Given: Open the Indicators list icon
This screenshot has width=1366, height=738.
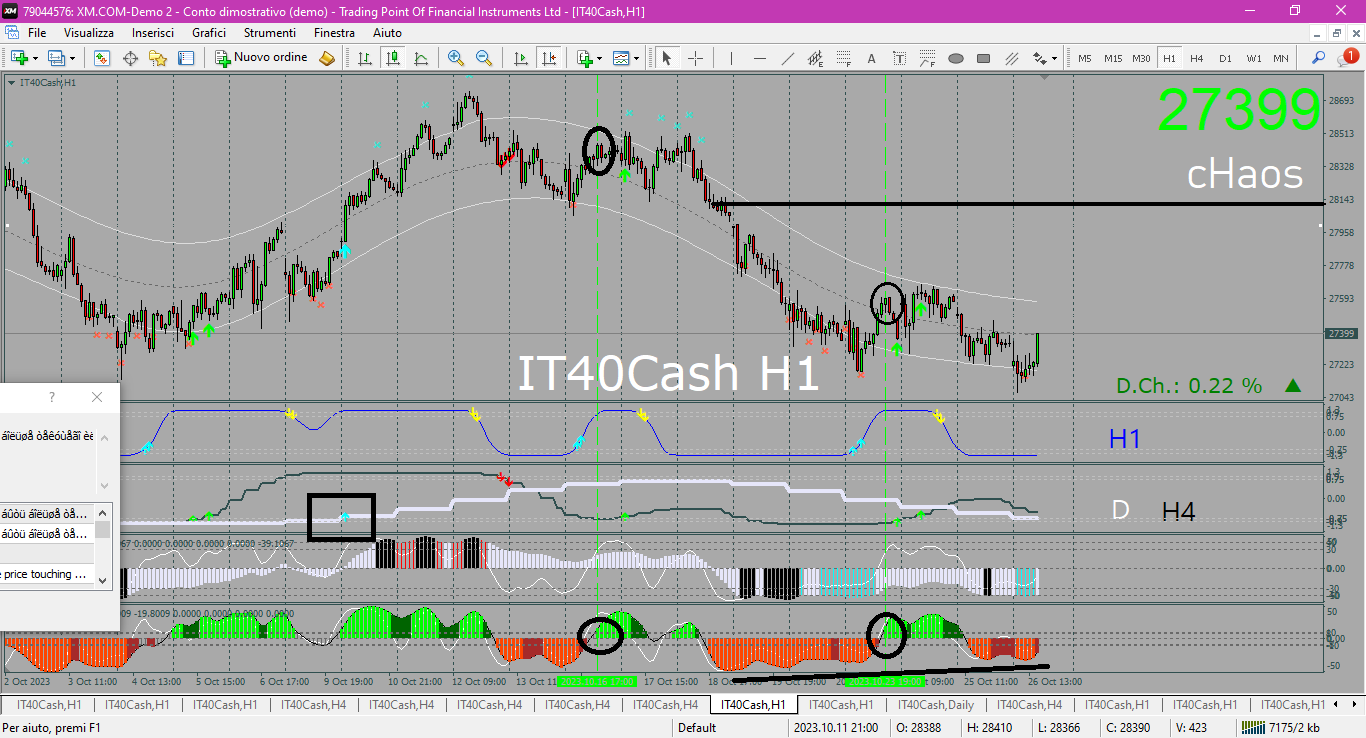Looking at the screenshot, I should pyautogui.click(x=585, y=58).
